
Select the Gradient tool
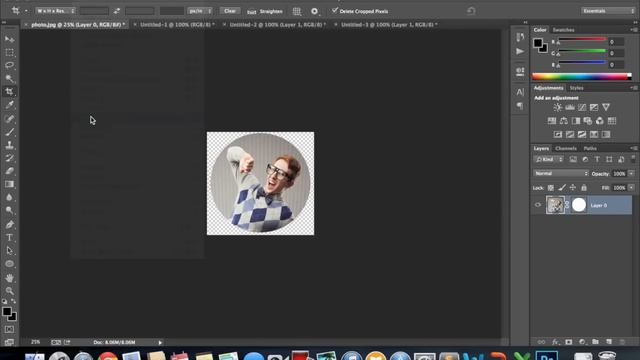point(9,184)
